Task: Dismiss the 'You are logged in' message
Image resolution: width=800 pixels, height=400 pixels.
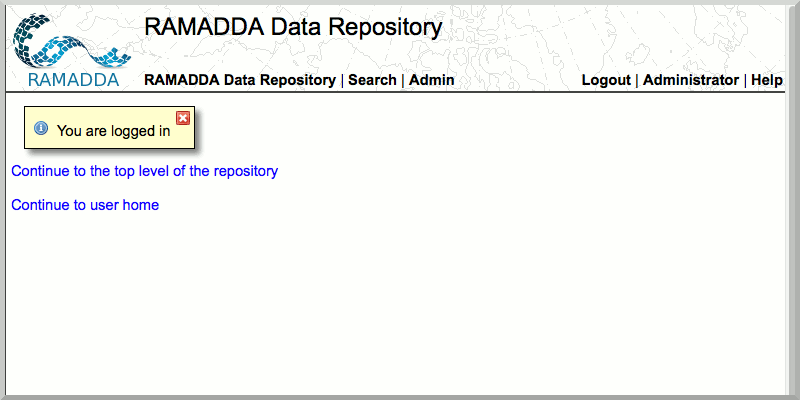Action: 183,118
